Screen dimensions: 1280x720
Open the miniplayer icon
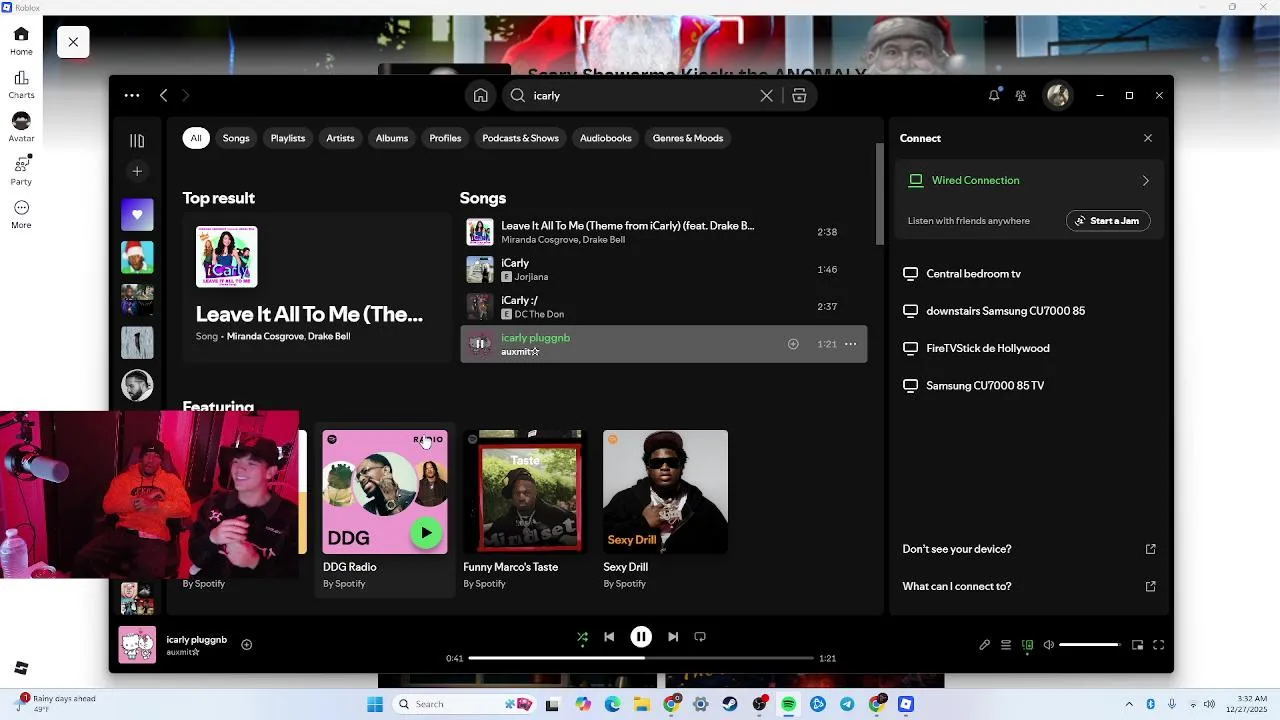[1137, 645]
